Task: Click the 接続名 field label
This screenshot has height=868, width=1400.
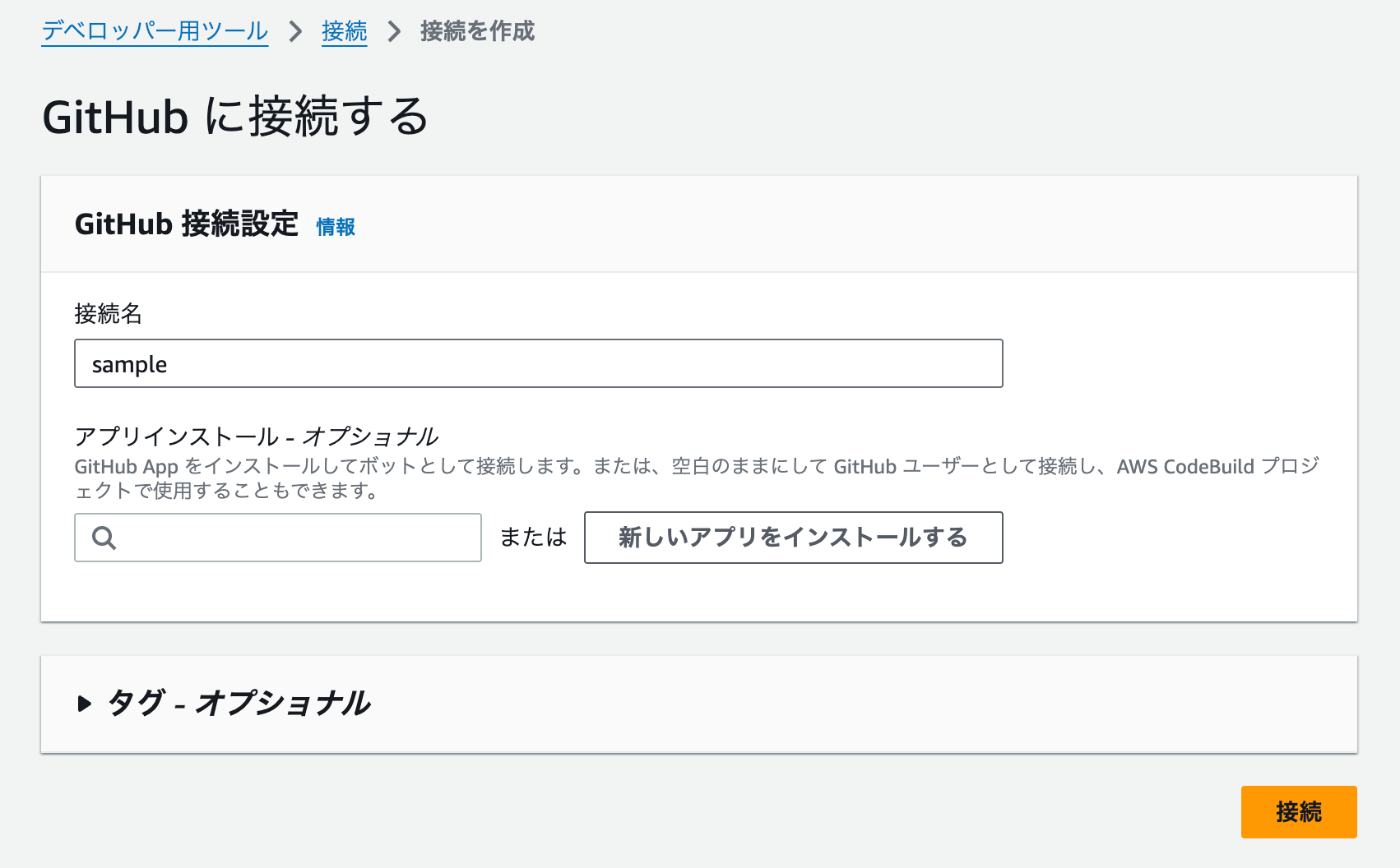Action: point(109,314)
